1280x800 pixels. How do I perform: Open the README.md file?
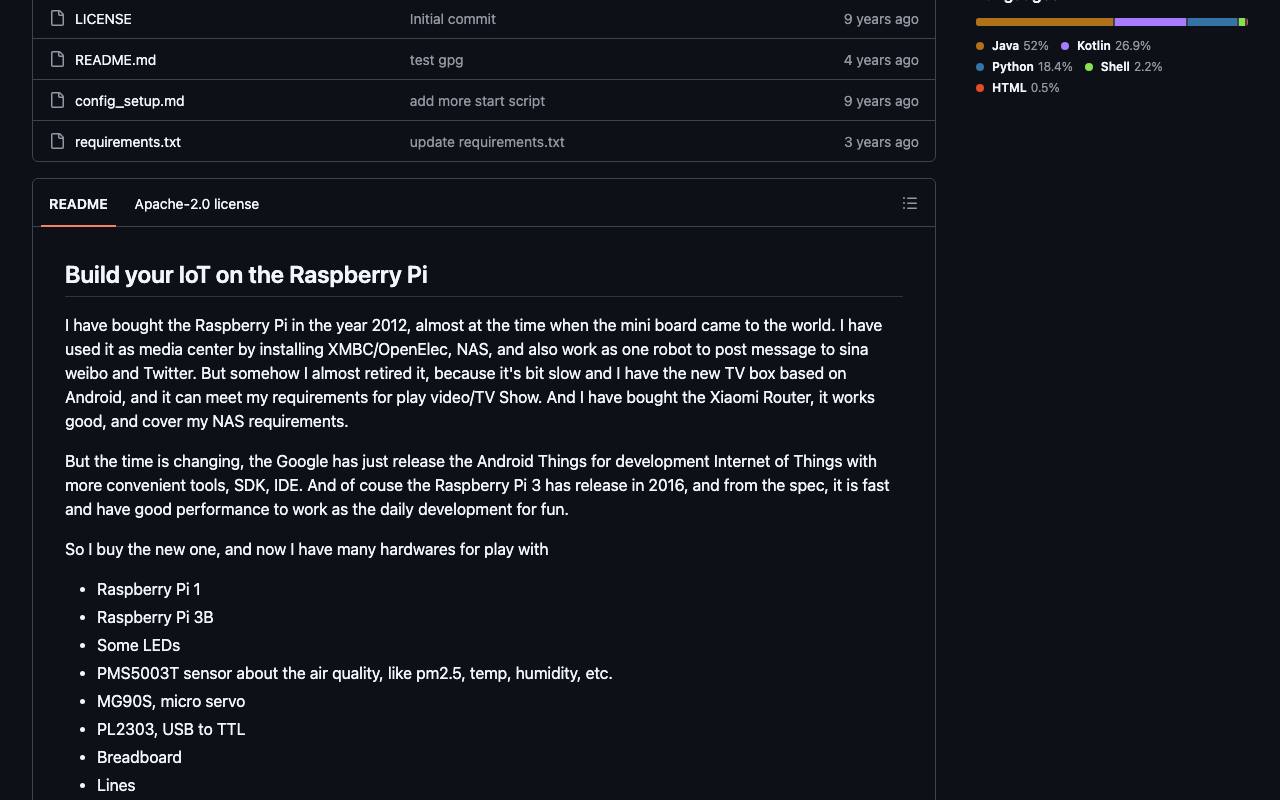115,60
